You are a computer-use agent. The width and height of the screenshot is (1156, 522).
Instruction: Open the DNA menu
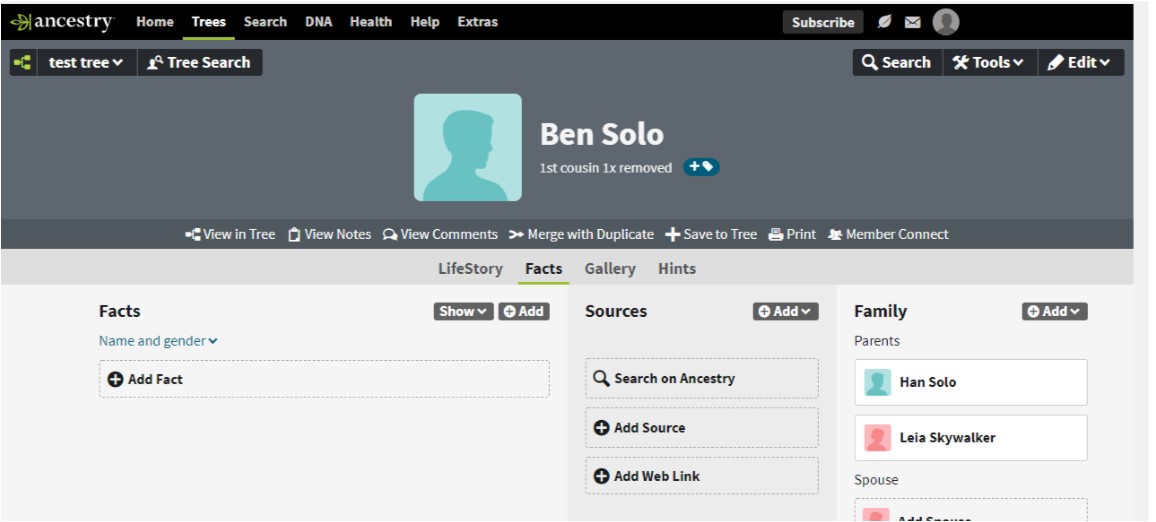(x=318, y=22)
